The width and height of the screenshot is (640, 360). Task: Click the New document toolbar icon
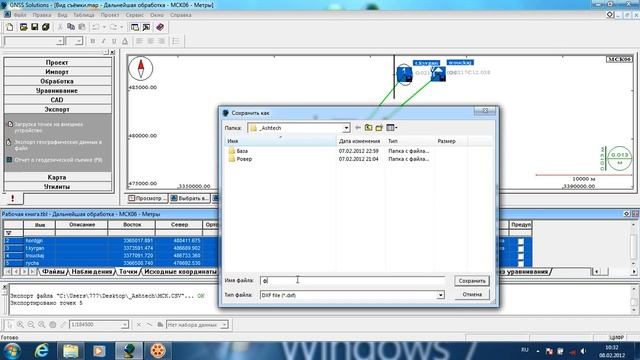10,27
